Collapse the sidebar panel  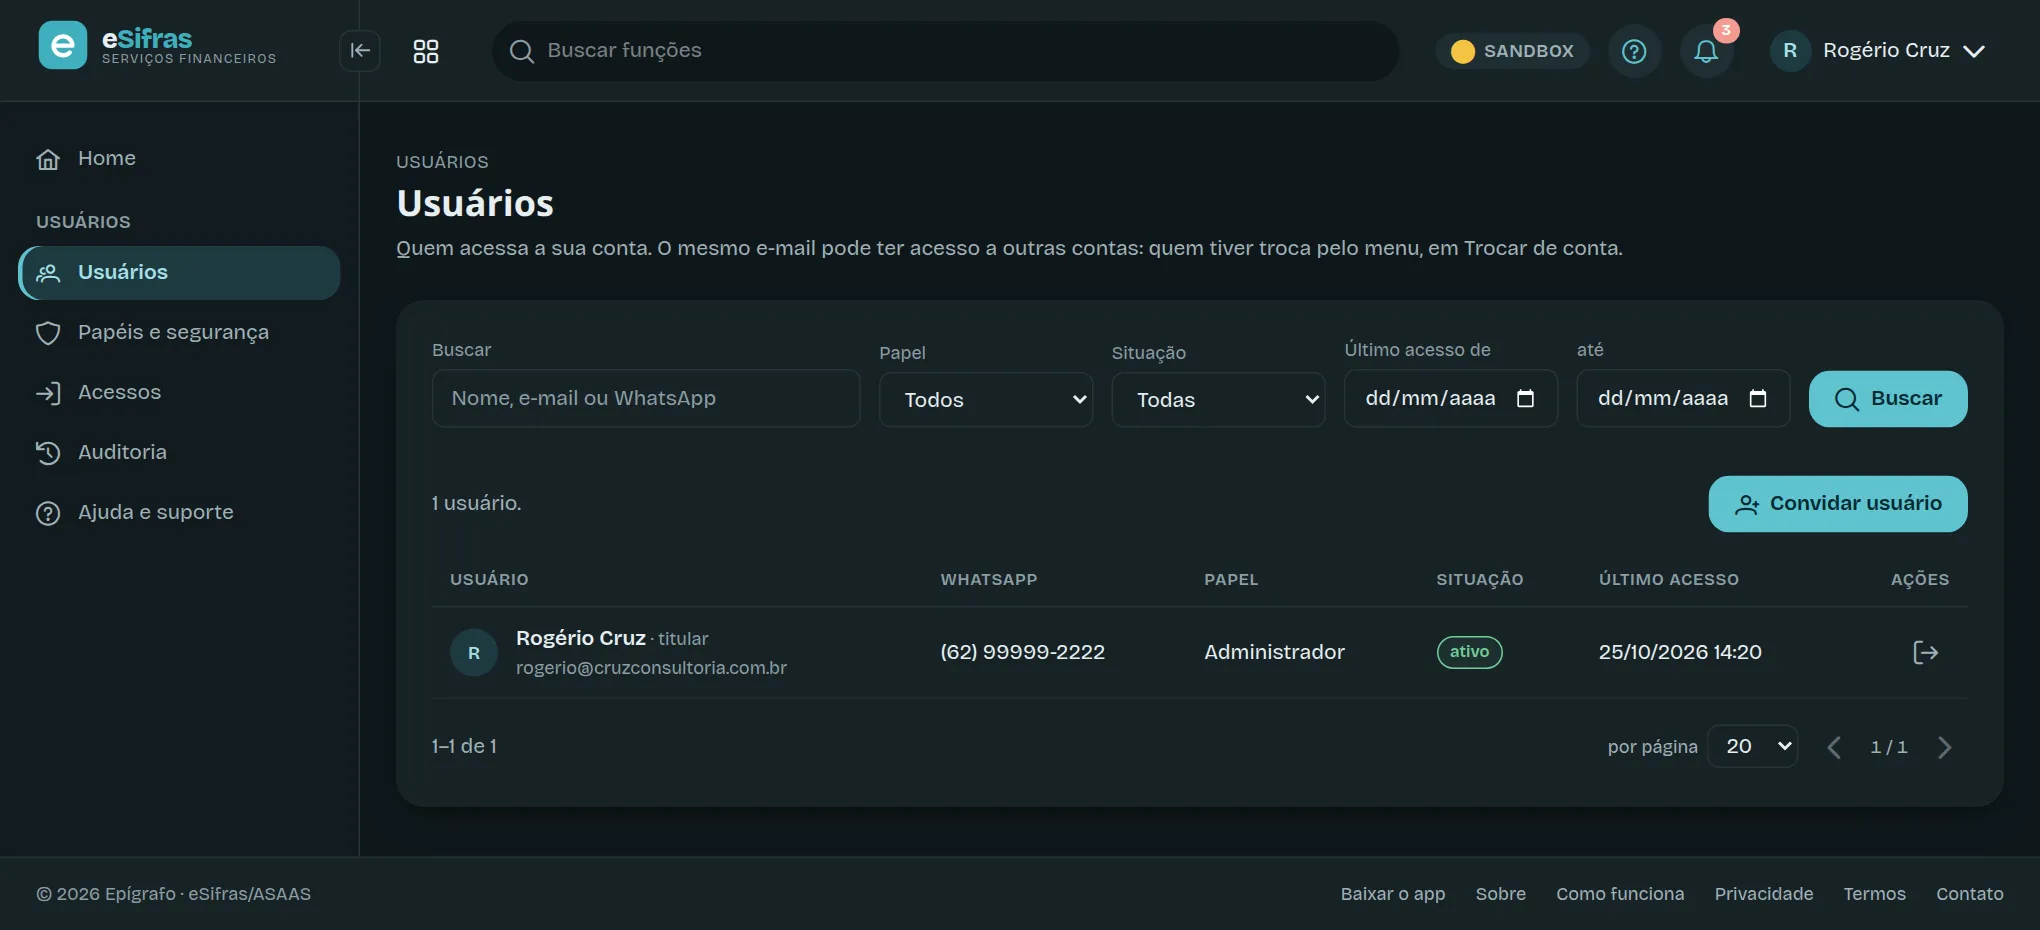tap(360, 51)
